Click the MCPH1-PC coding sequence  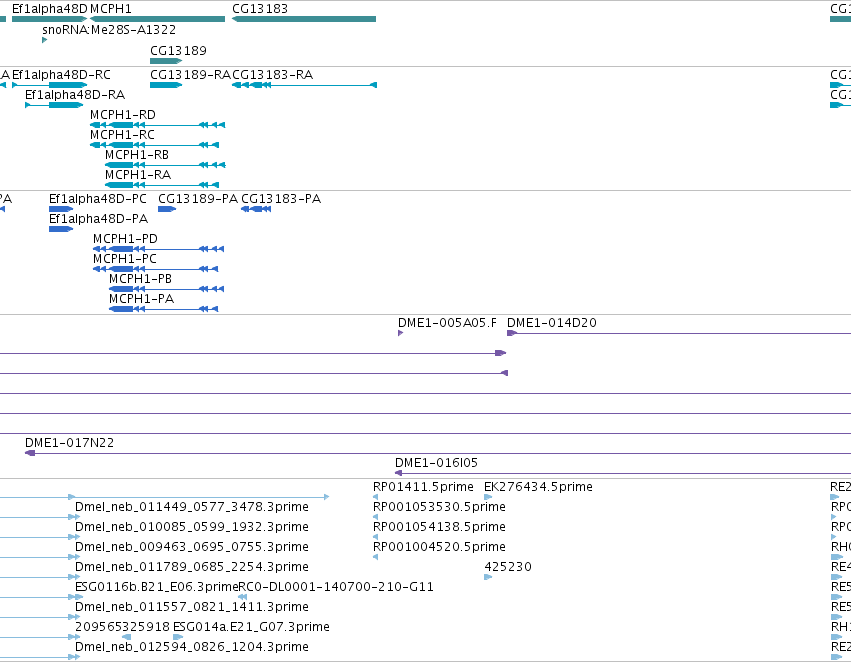pos(156,269)
